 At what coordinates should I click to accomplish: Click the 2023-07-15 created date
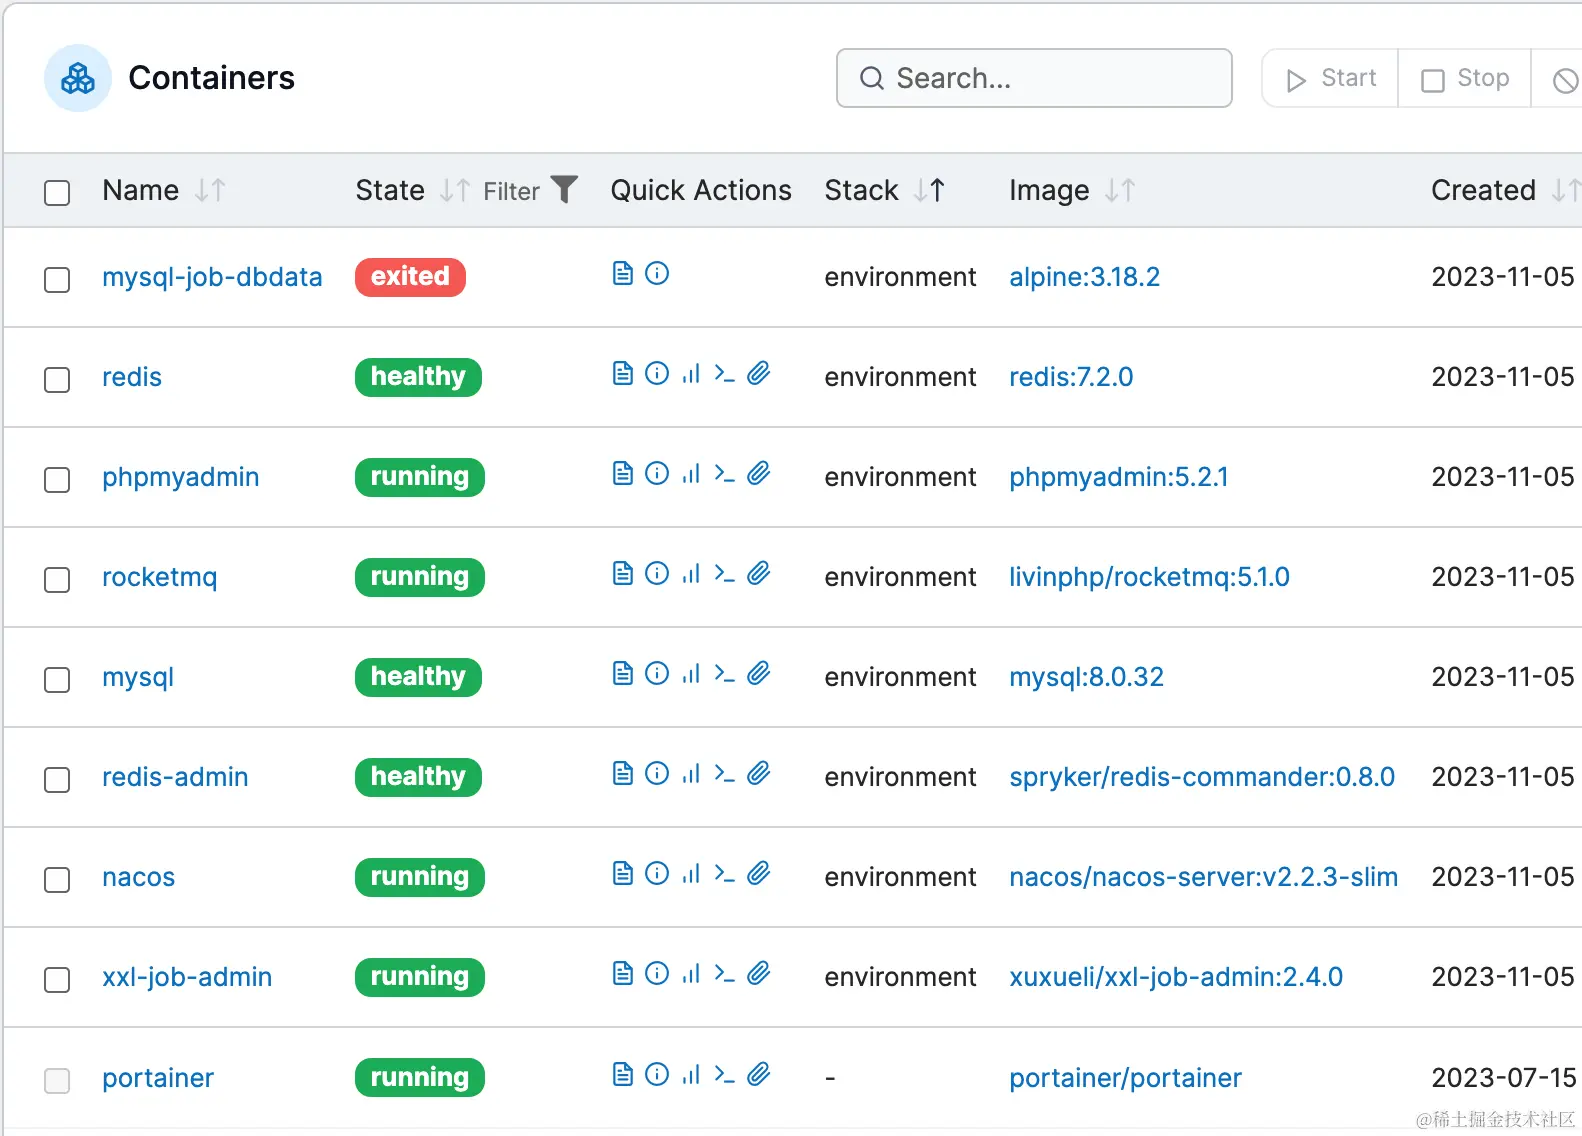point(1503,1078)
